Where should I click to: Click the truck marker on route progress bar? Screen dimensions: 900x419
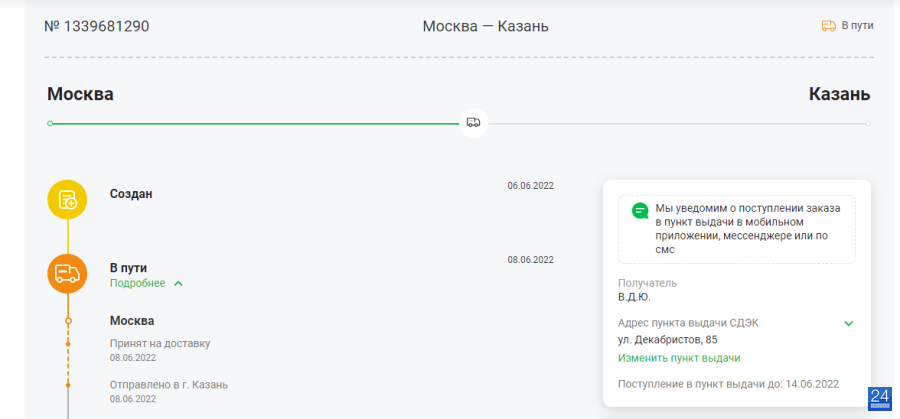[x=474, y=123]
